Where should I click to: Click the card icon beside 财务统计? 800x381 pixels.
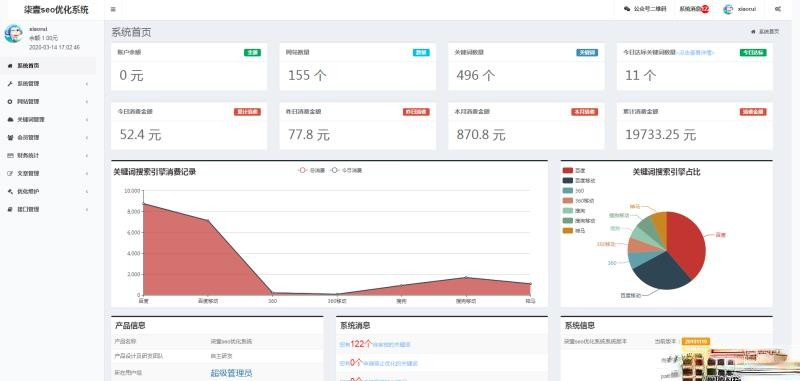coord(10,155)
